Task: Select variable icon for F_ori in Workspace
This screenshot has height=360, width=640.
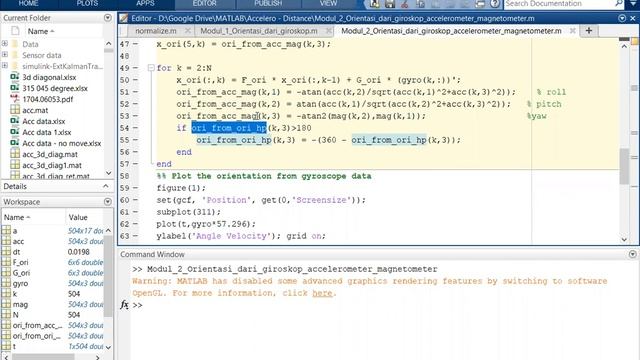Action: click(6, 262)
